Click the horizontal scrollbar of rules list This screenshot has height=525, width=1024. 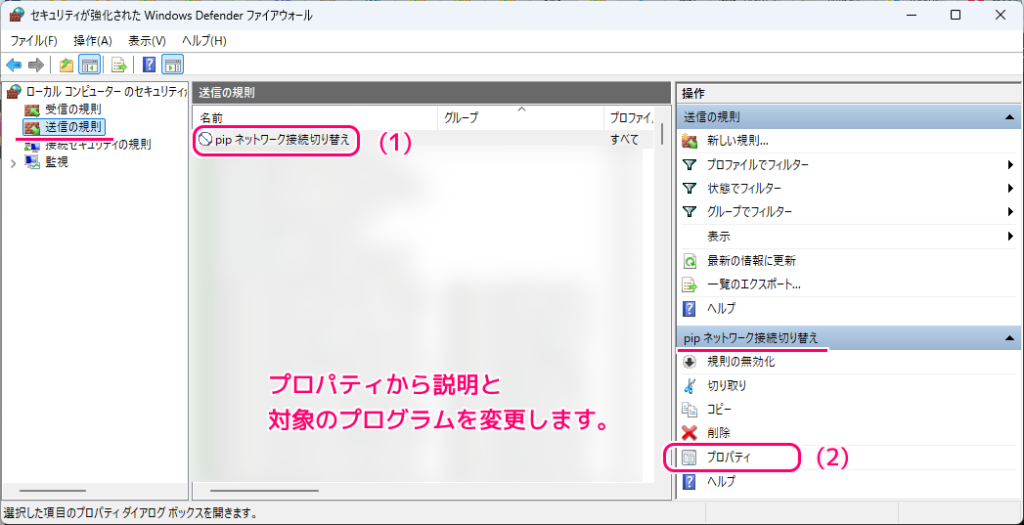[x=264, y=490]
